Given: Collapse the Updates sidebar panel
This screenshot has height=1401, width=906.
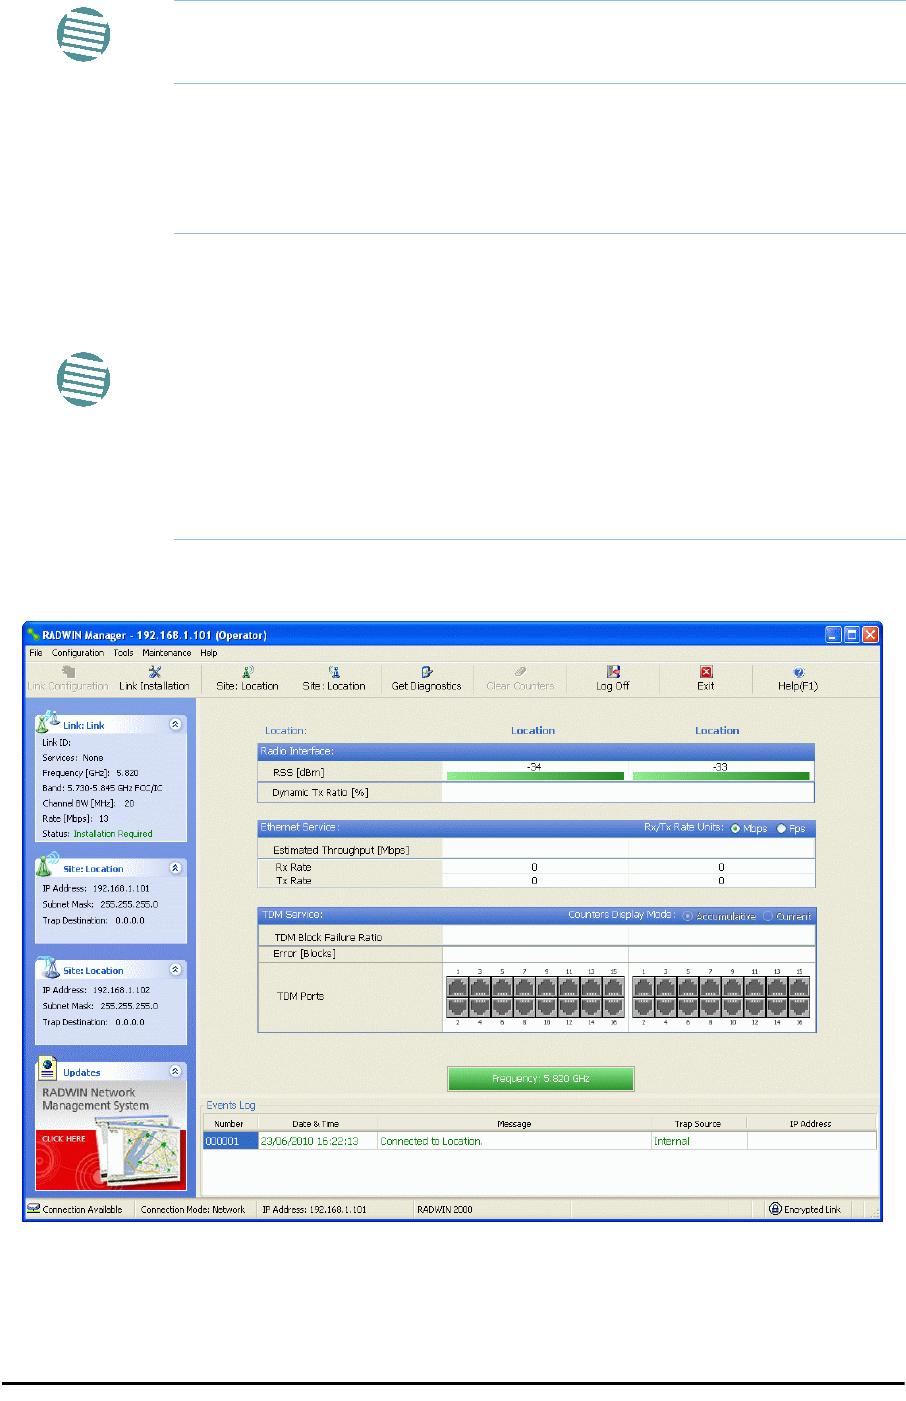Looking at the screenshot, I should (x=176, y=1071).
